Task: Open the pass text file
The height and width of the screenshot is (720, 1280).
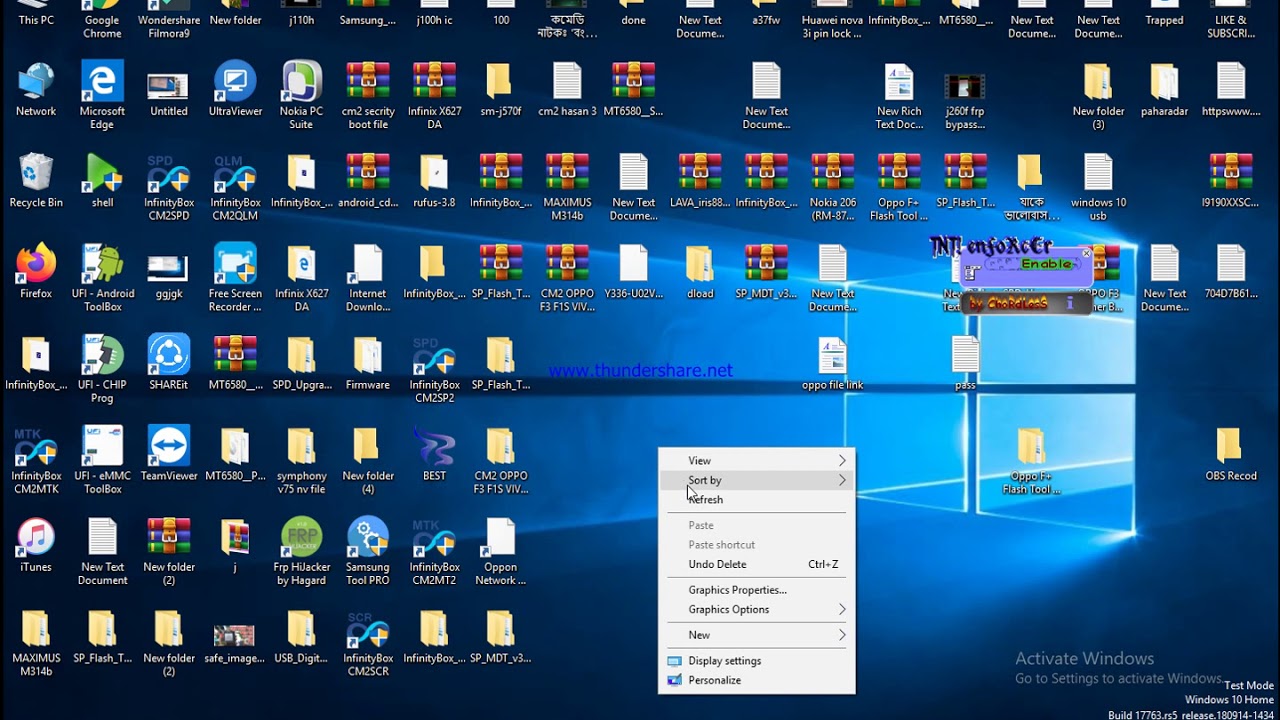Action: [x=965, y=354]
